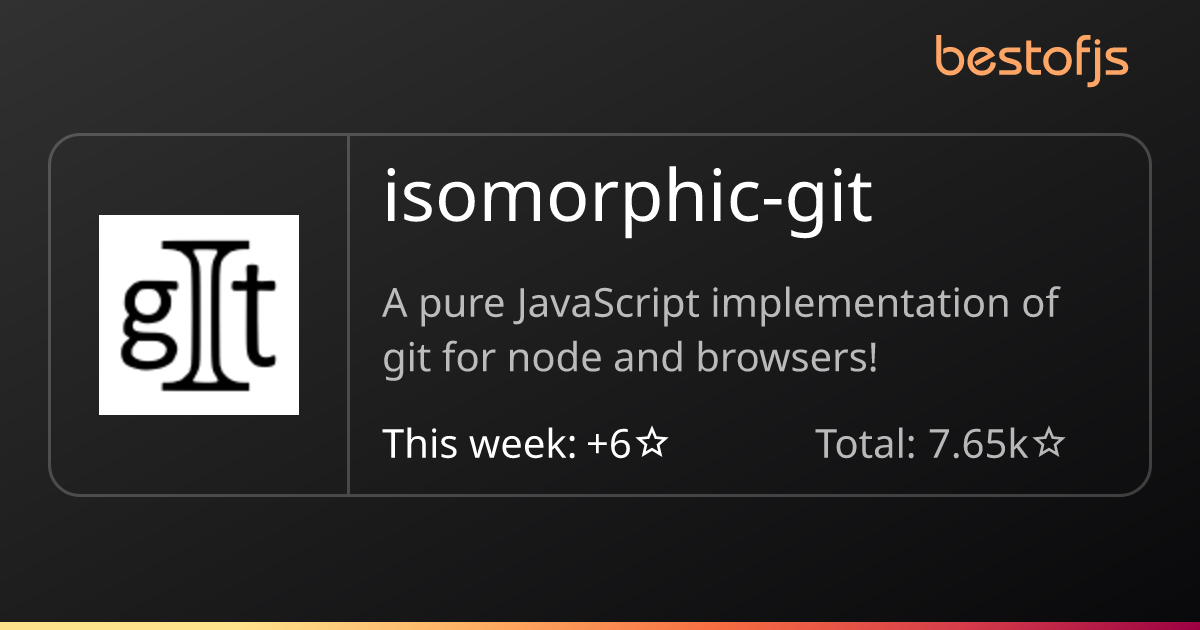Click the project description's first line
The width and height of the screenshot is (1200, 630).
pos(720,304)
